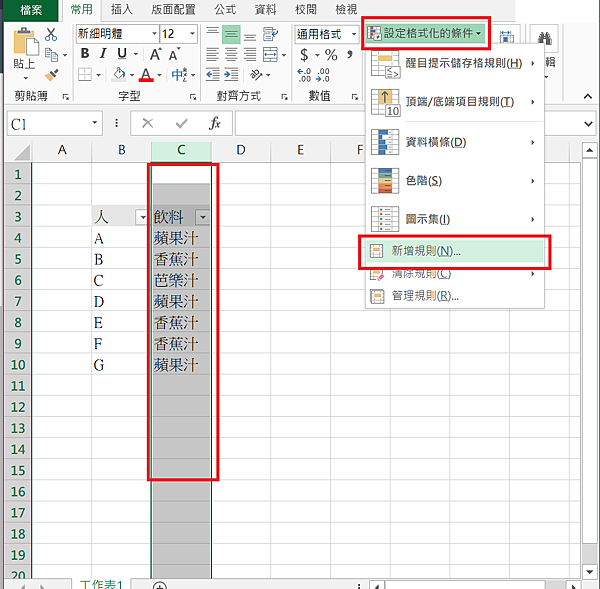Open the 檔案 File tab
The height and width of the screenshot is (589, 600).
(31, 10)
